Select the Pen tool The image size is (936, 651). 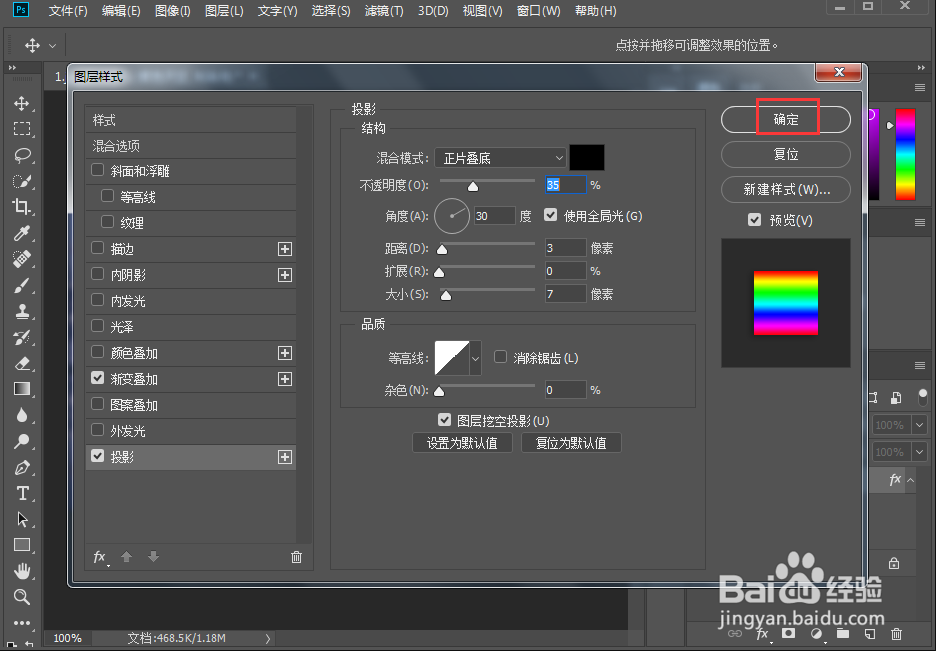pyautogui.click(x=22, y=467)
